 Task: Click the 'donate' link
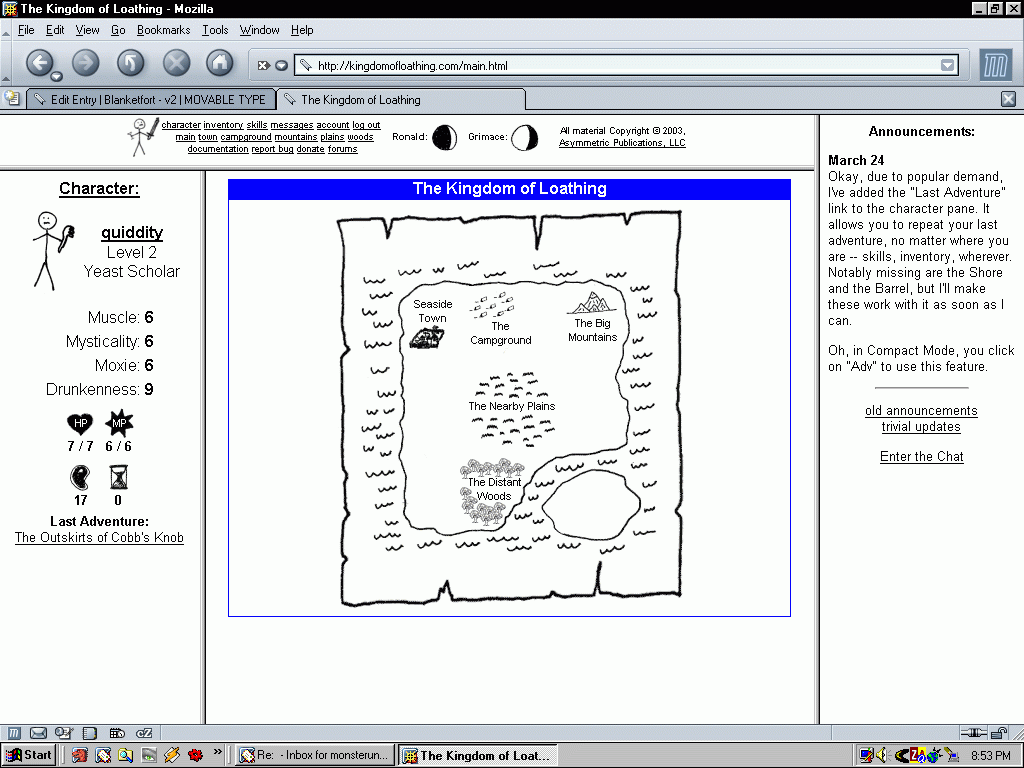310,149
